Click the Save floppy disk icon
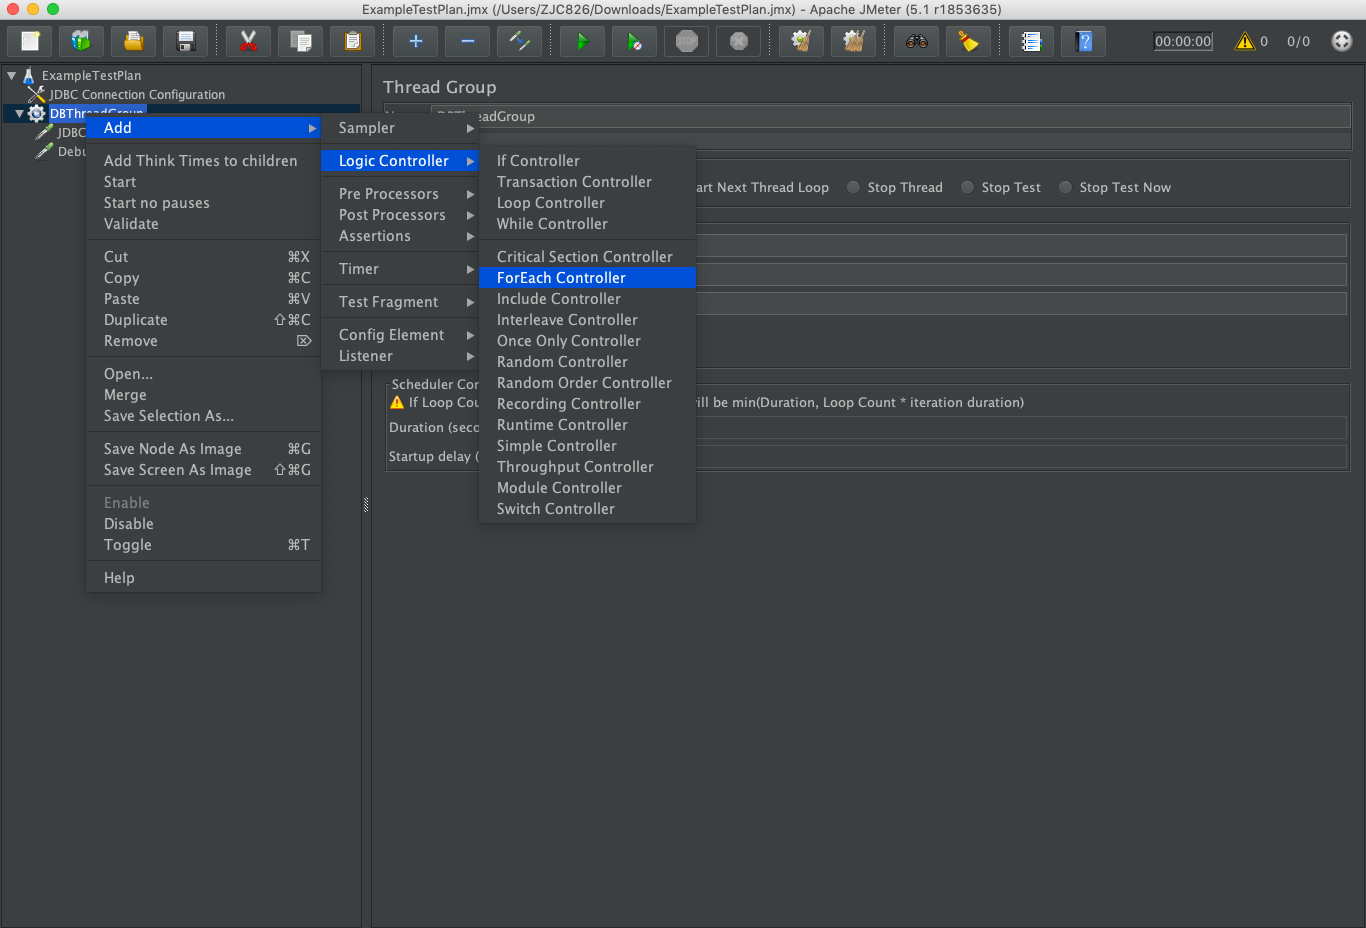Image resolution: width=1366 pixels, height=928 pixels. pyautogui.click(x=185, y=41)
